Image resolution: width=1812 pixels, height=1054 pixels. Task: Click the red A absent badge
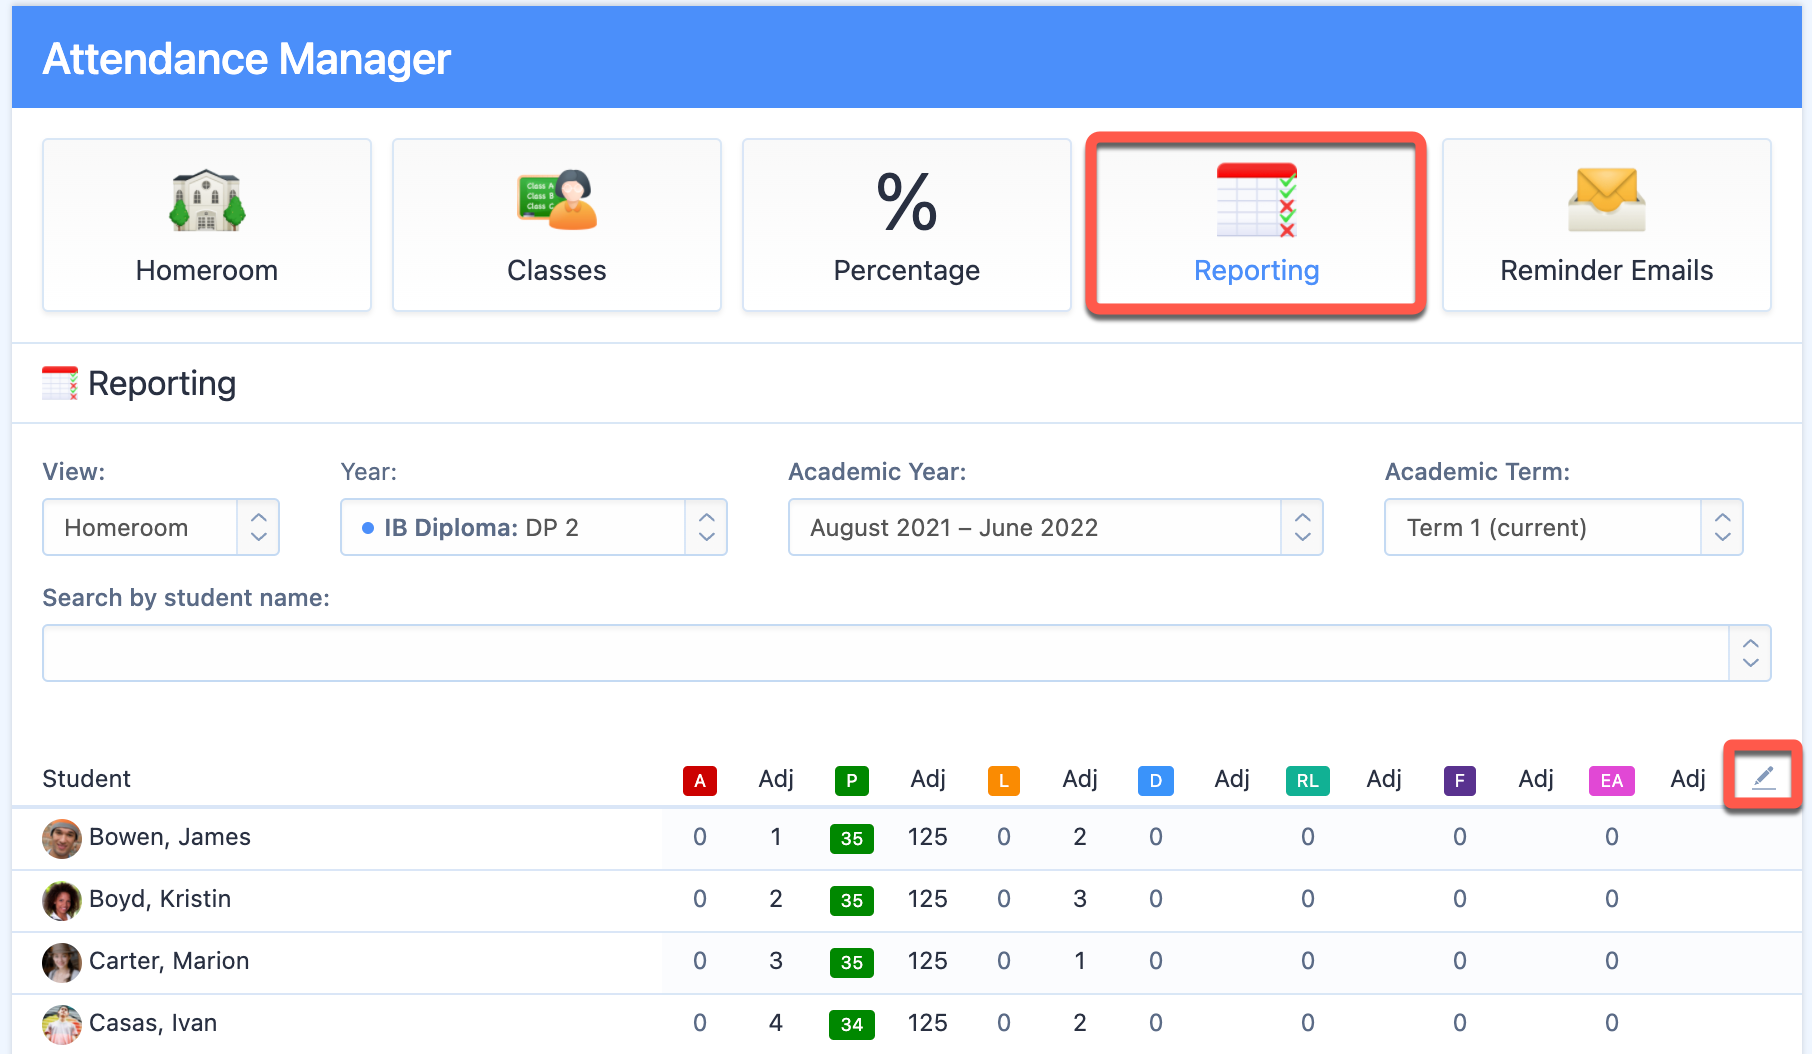click(x=699, y=780)
